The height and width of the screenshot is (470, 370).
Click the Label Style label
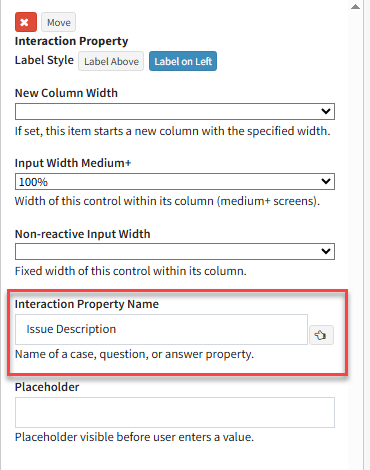tap(44, 60)
